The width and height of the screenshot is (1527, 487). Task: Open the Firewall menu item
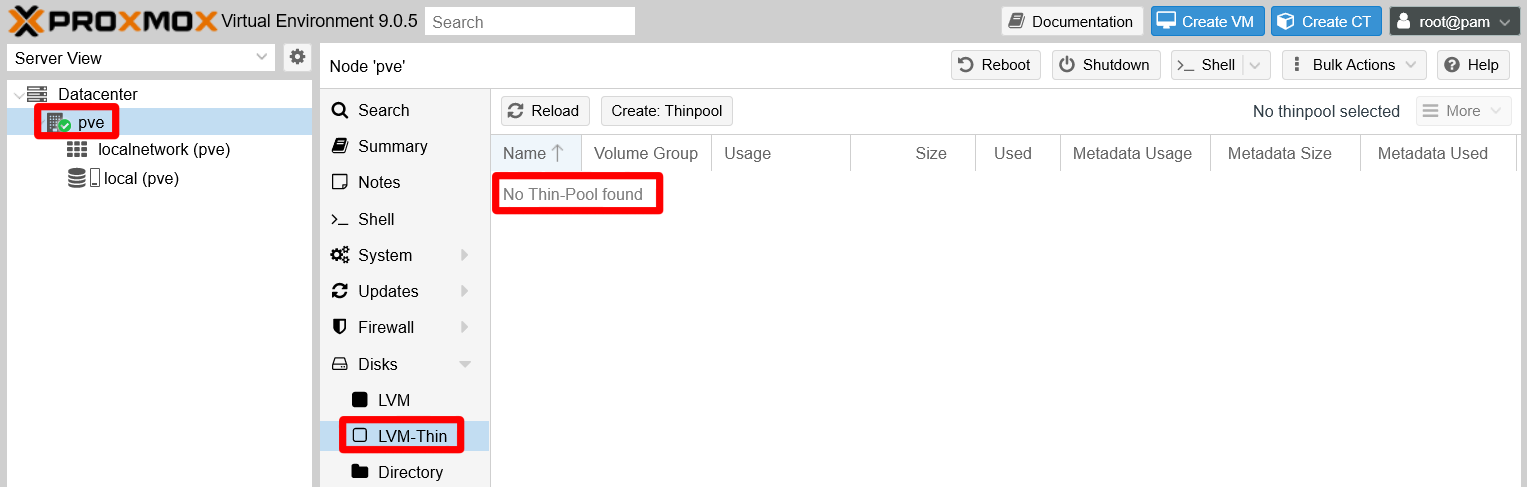(404, 327)
